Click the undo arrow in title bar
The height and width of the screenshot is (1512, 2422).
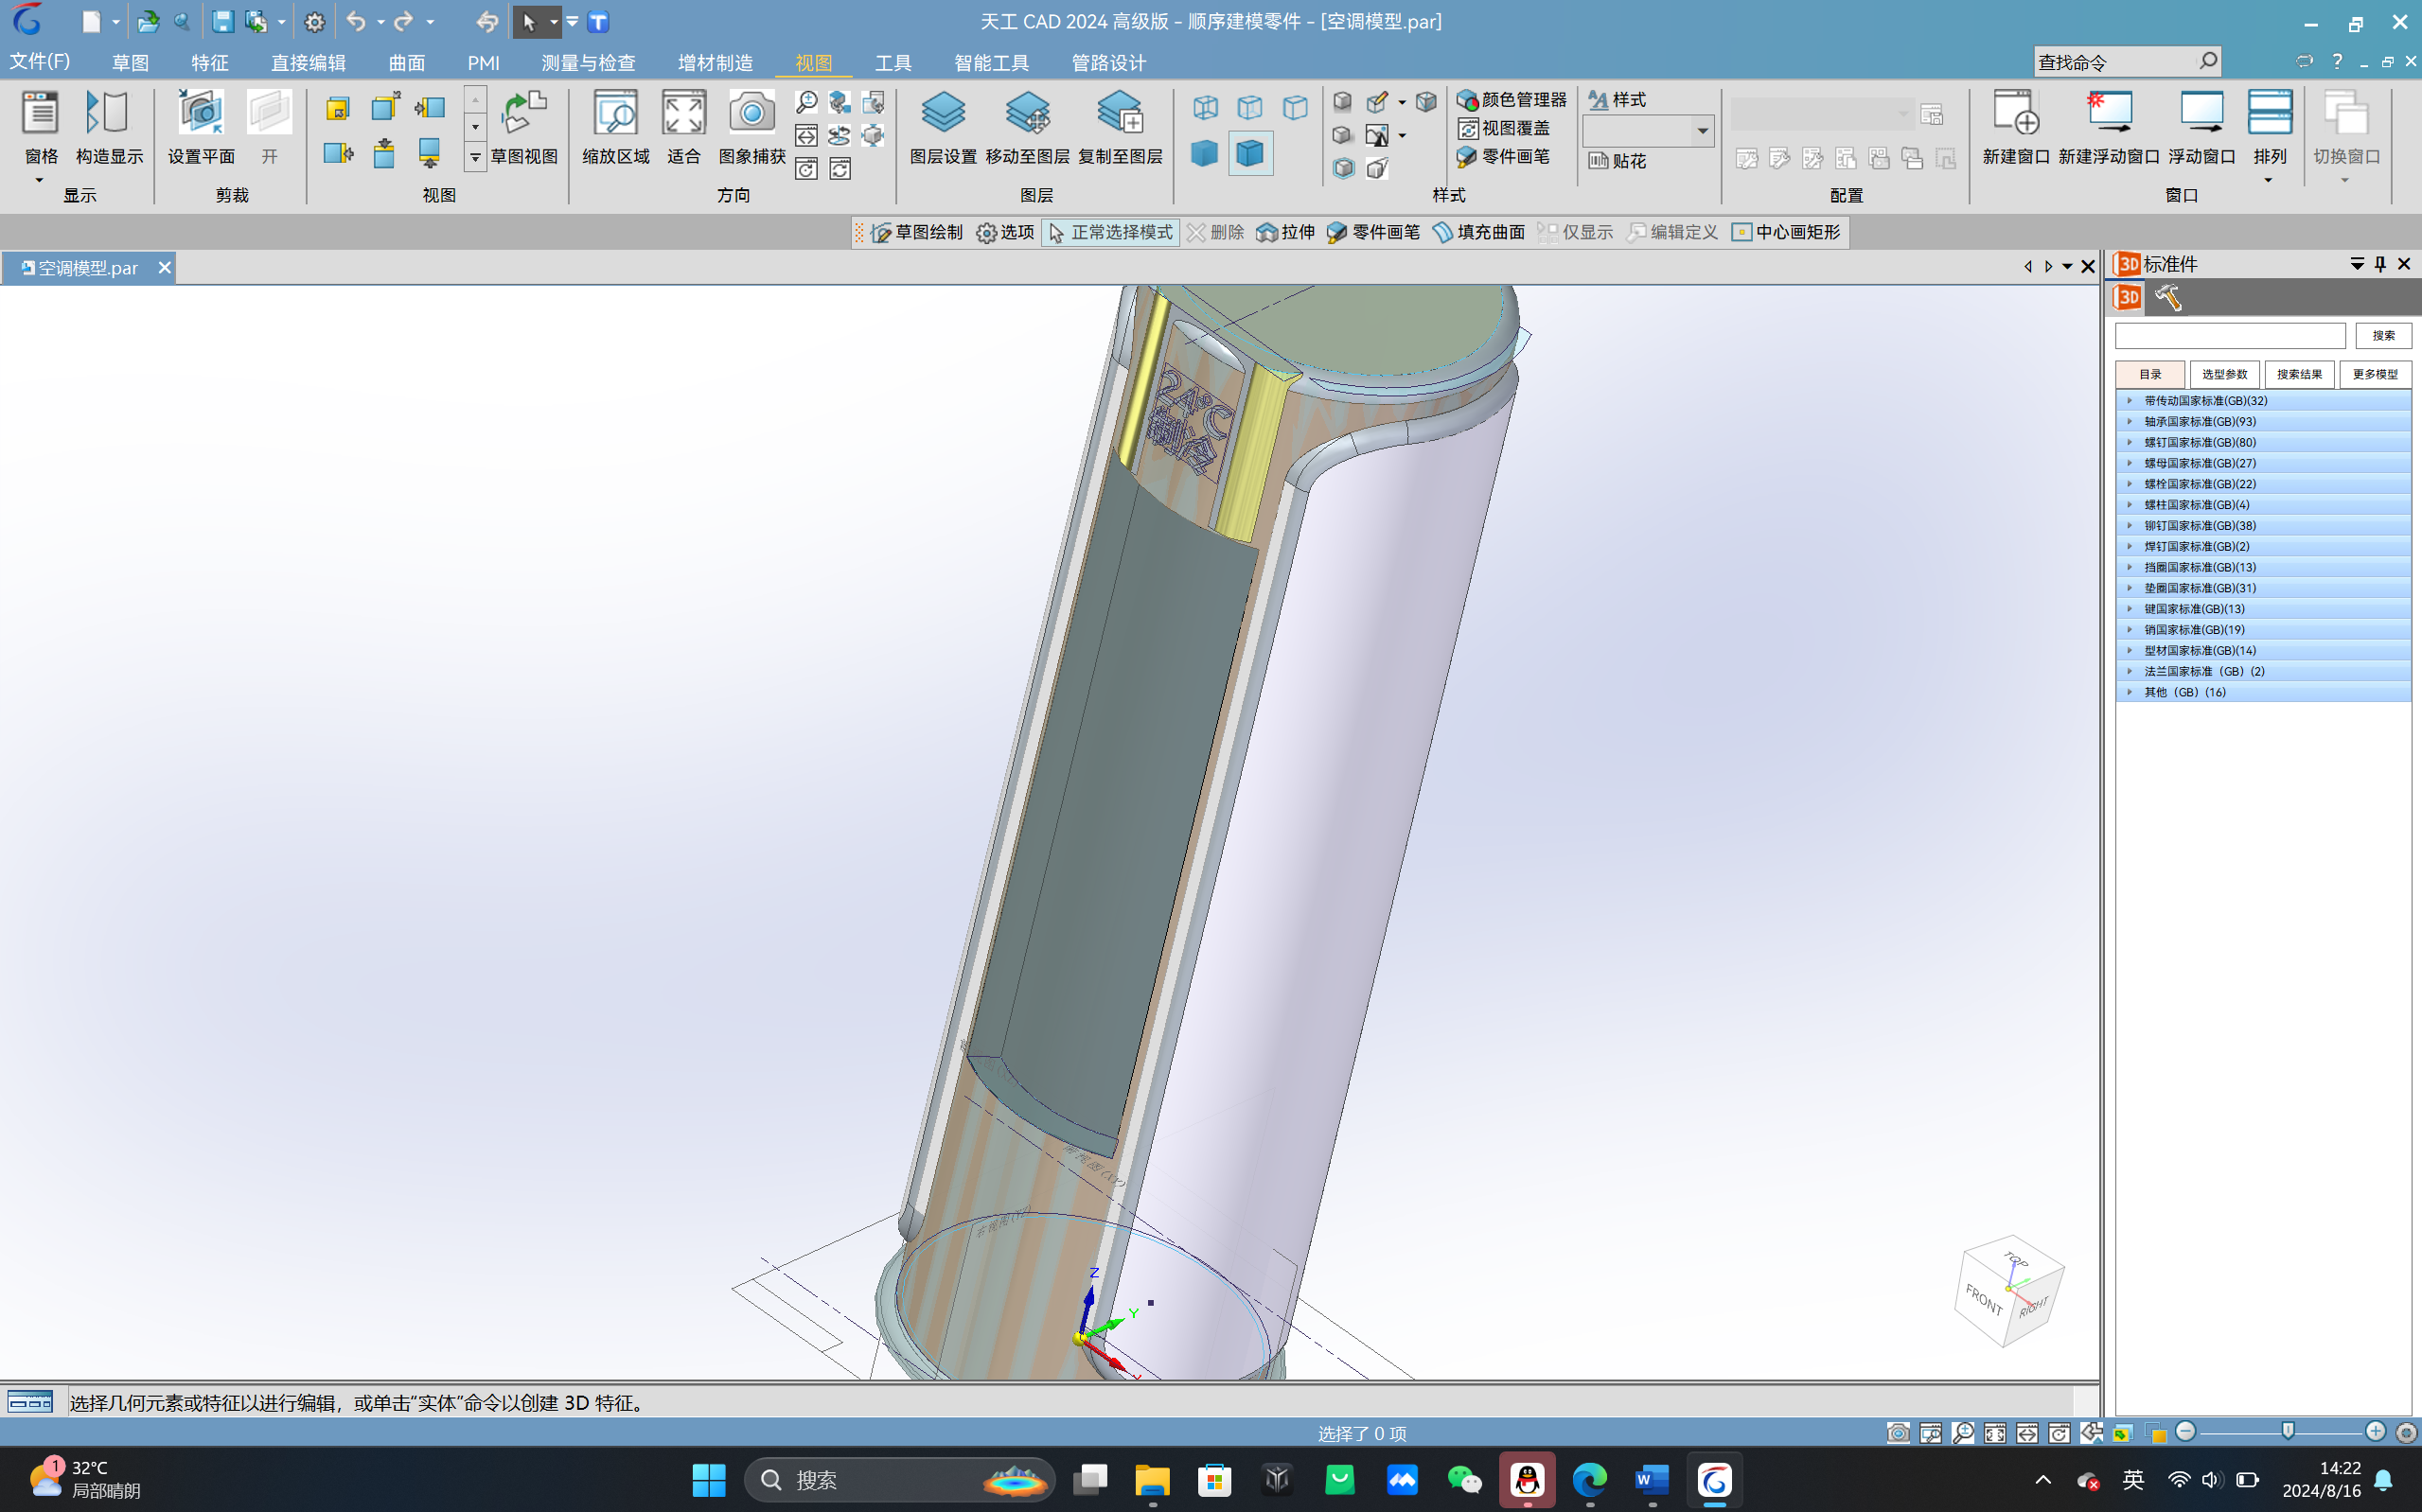click(355, 21)
